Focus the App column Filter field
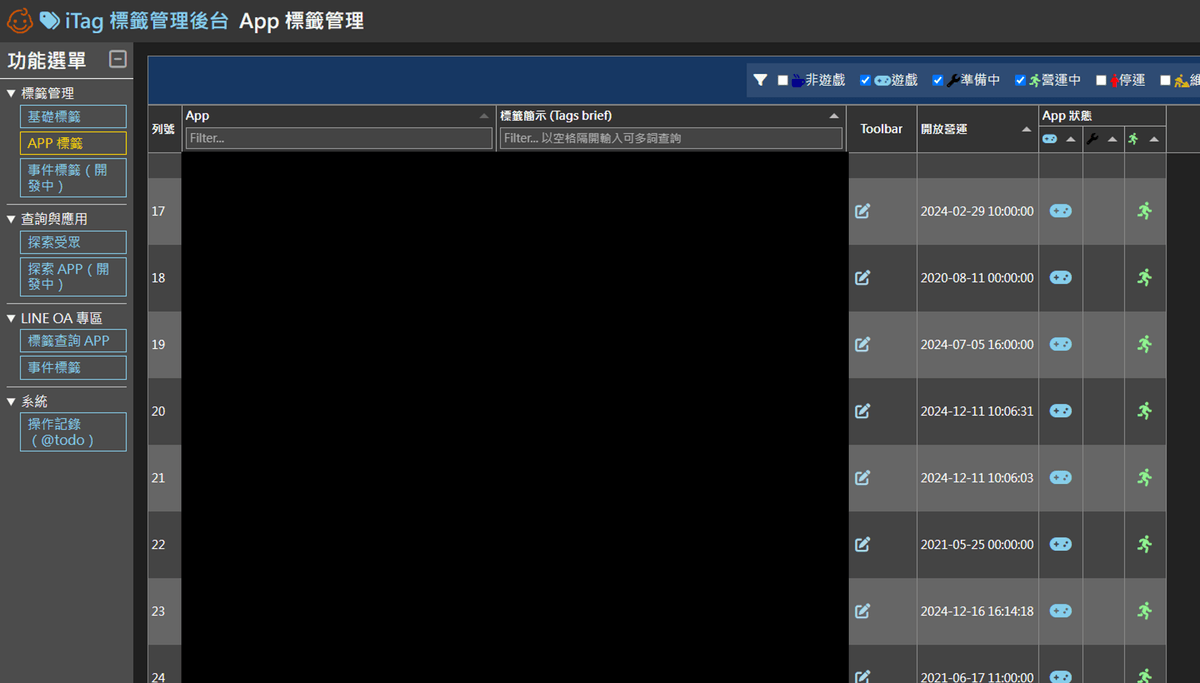 pyautogui.click(x=339, y=138)
